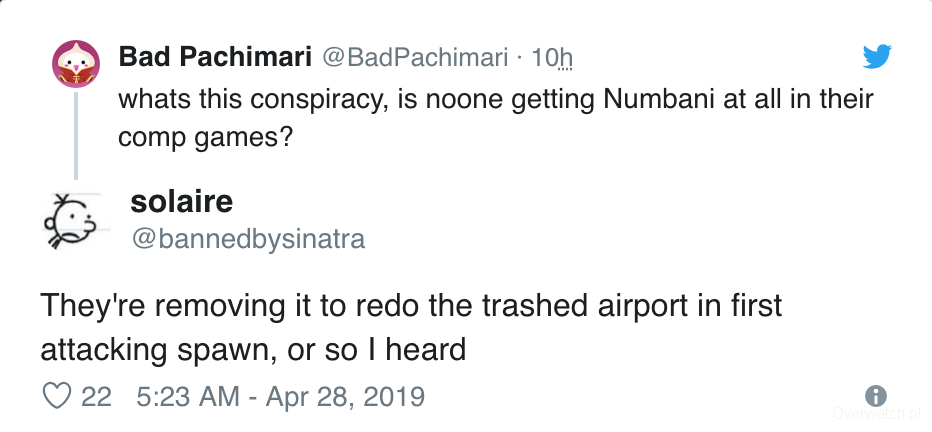Click the Twitter bird logo

click(876, 58)
